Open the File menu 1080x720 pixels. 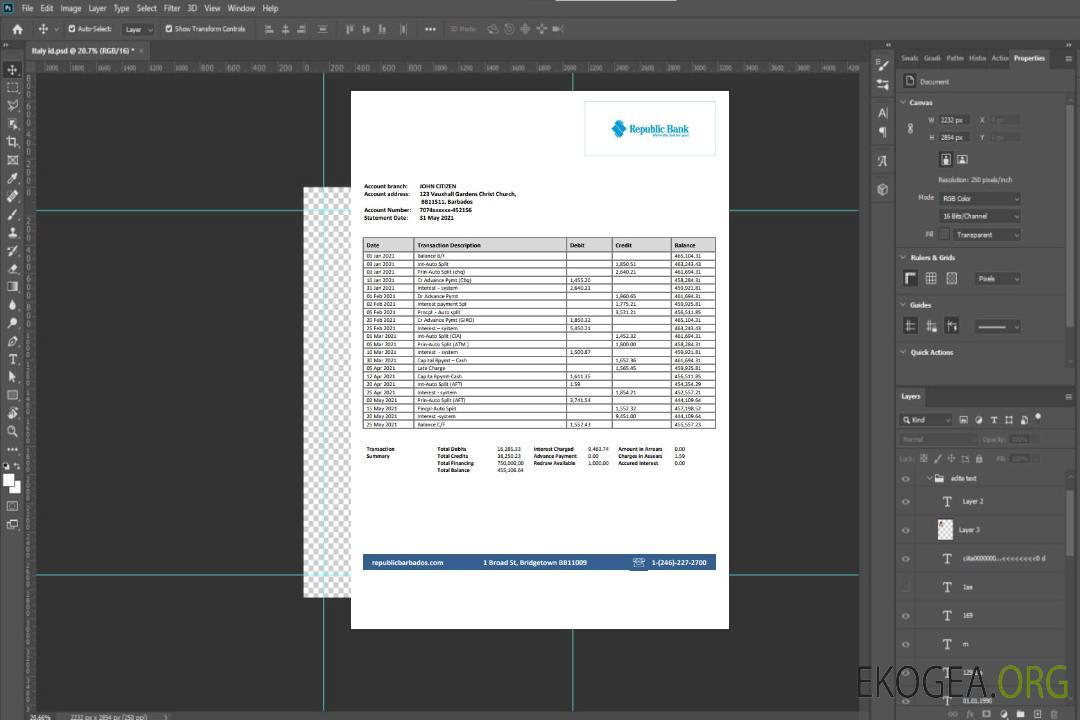pos(27,8)
